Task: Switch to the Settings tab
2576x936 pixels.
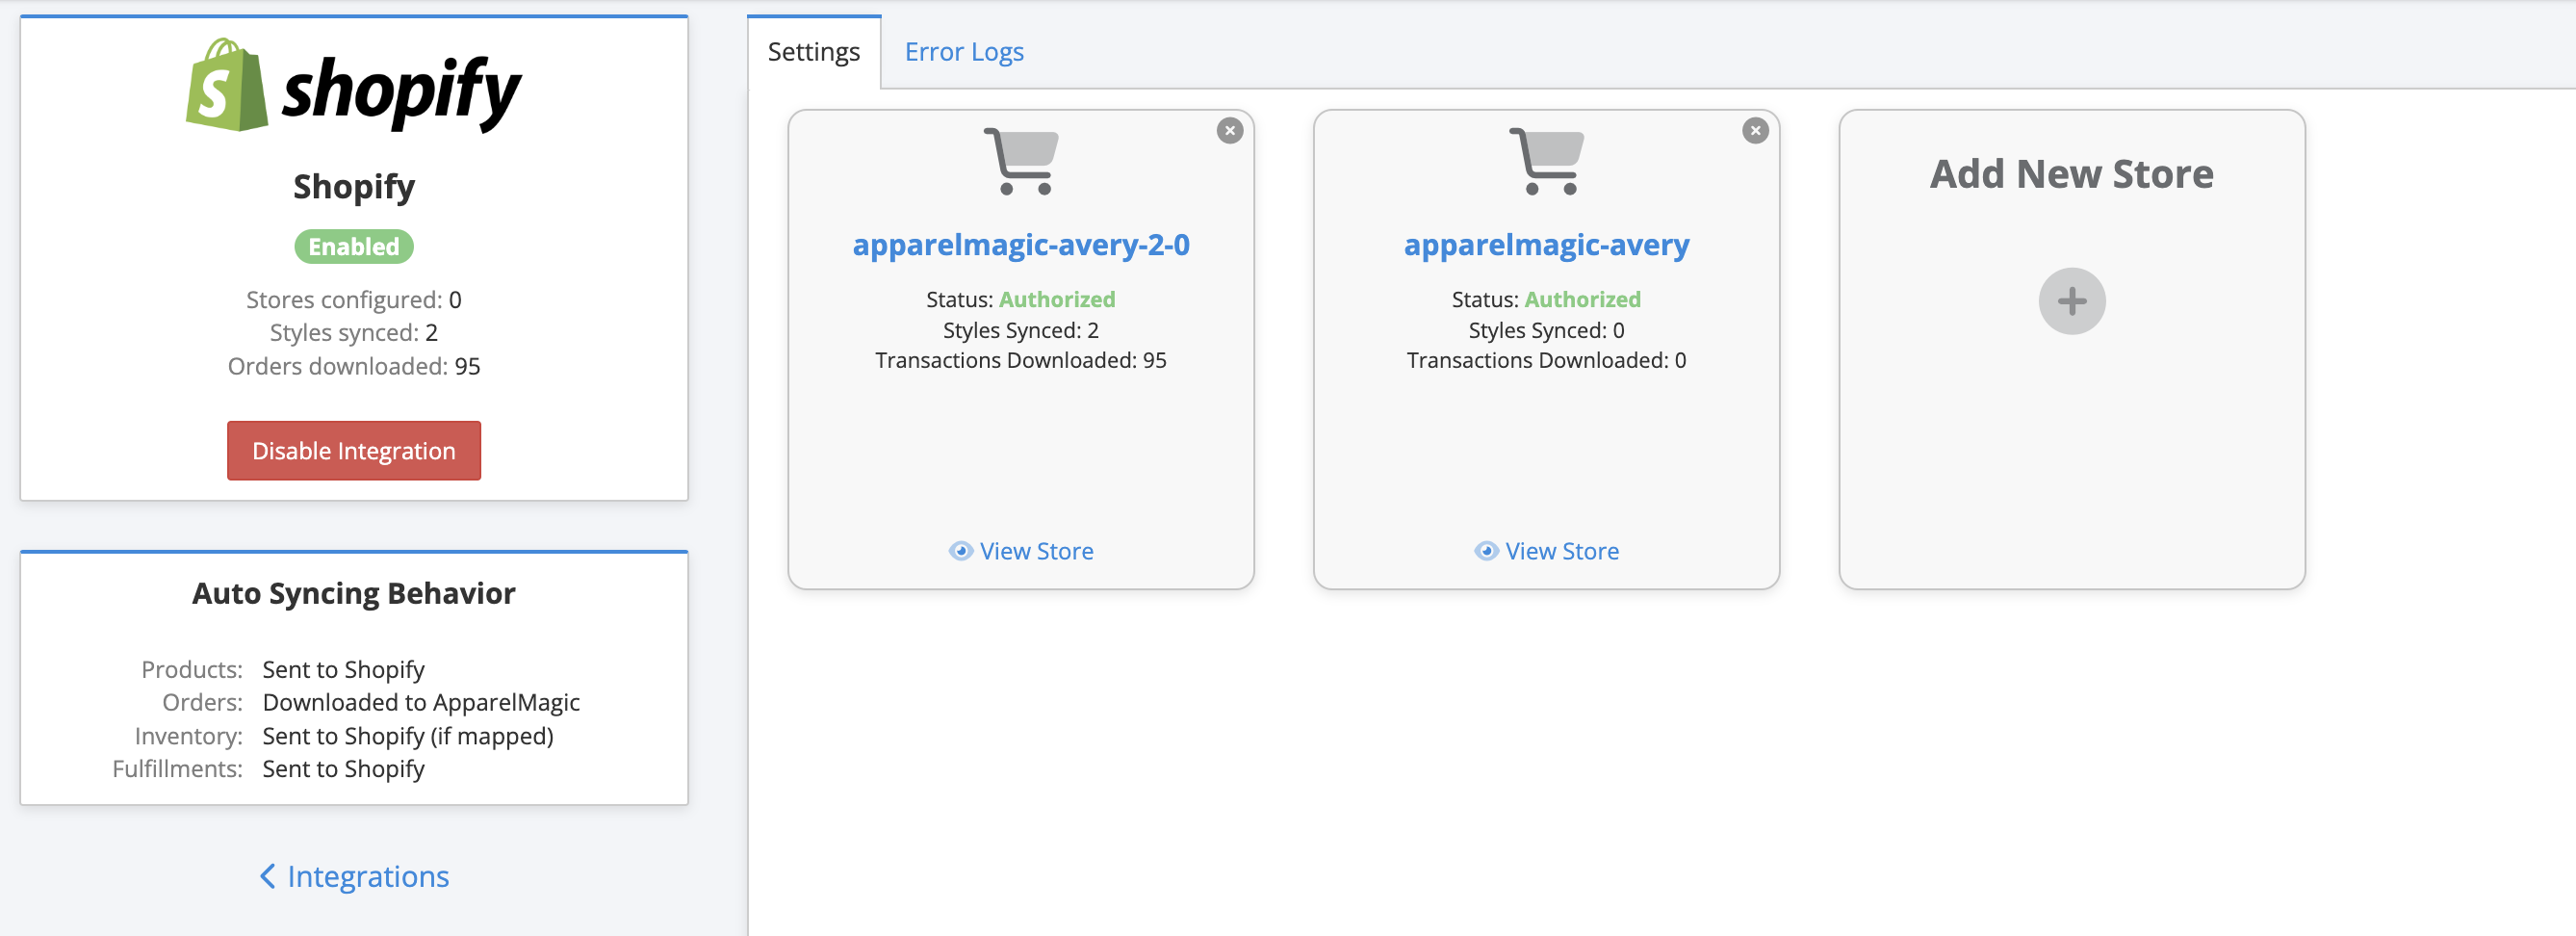Action: point(813,52)
